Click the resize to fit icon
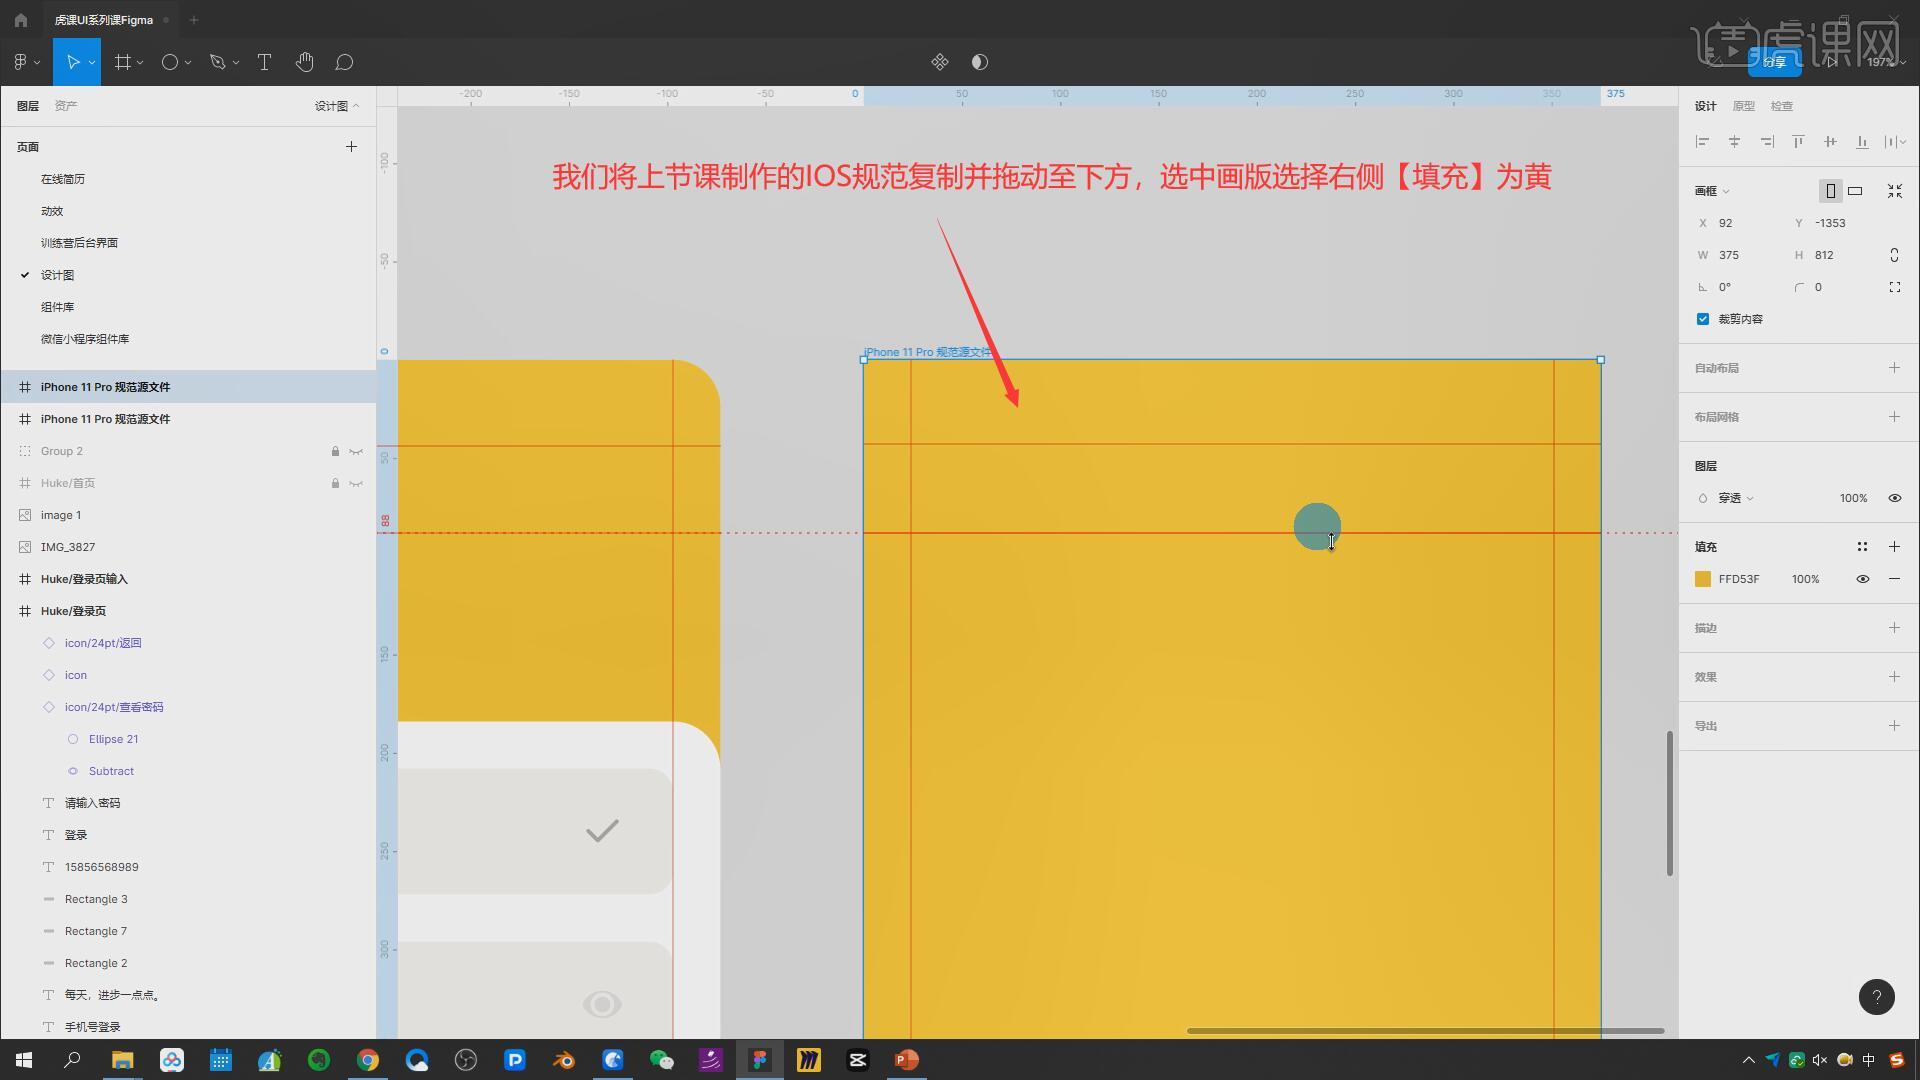This screenshot has width=1920, height=1080. (x=1894, y=191)
